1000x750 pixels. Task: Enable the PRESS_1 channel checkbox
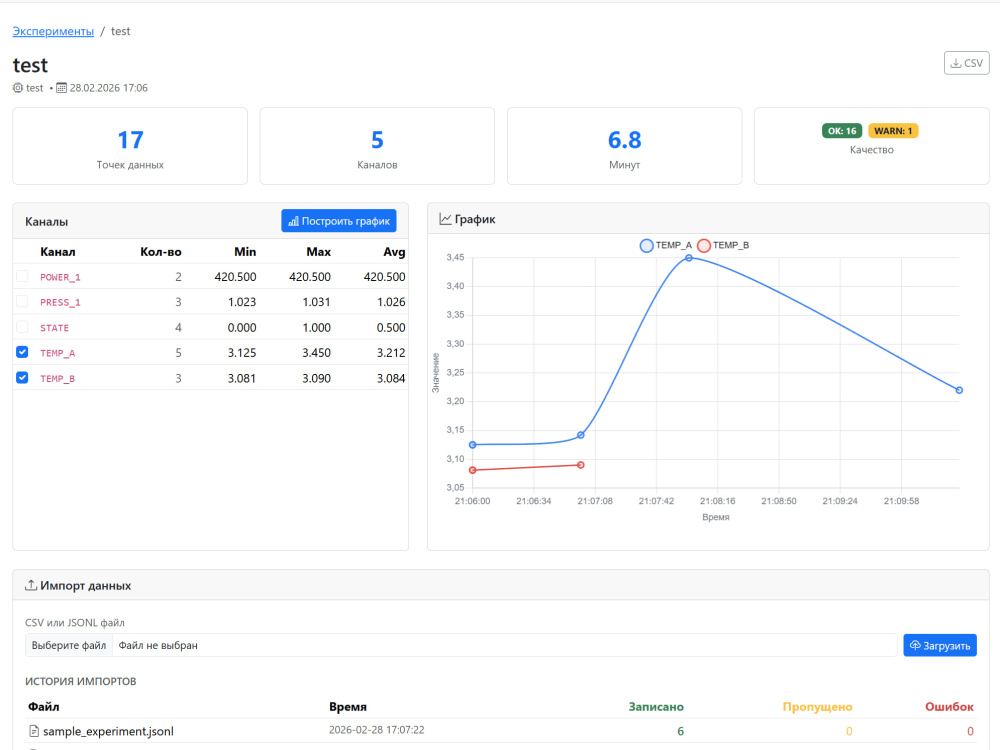pos(22,302)
